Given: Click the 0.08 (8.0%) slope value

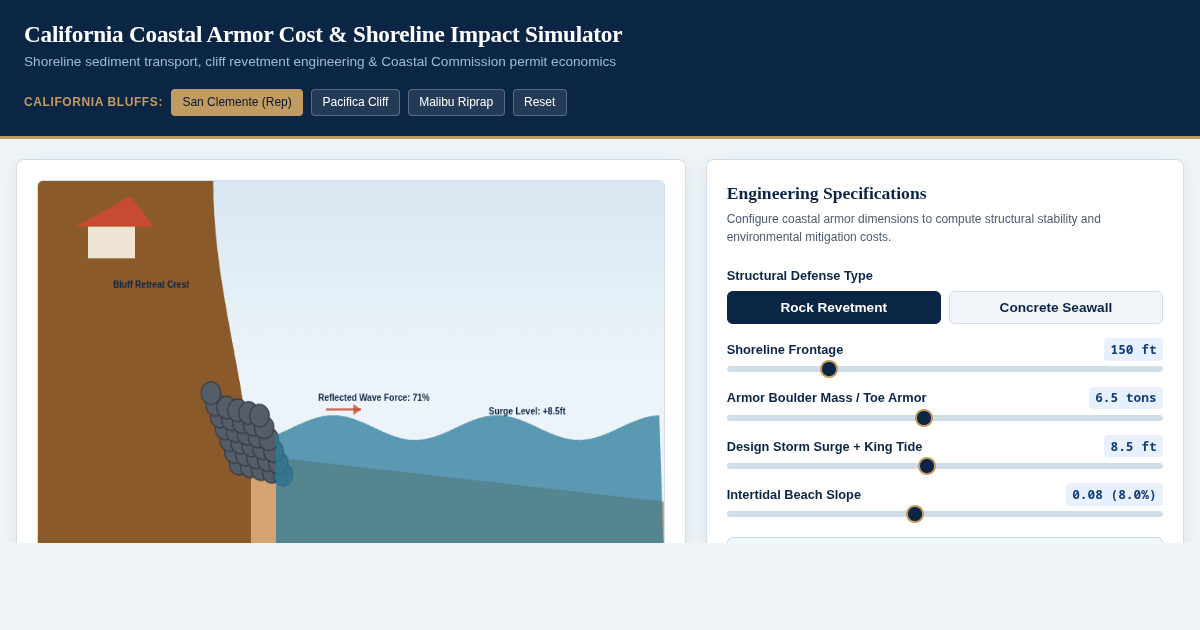Looking at the screenshot, I should (1114, 494).
